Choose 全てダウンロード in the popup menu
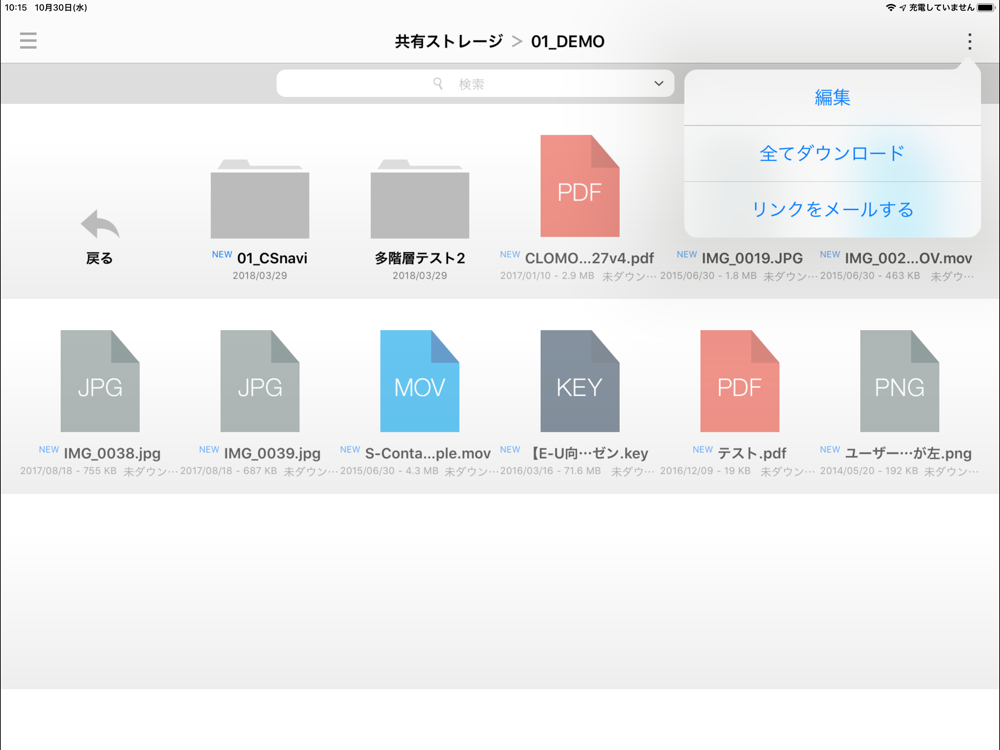 click(x=832, y=154)
